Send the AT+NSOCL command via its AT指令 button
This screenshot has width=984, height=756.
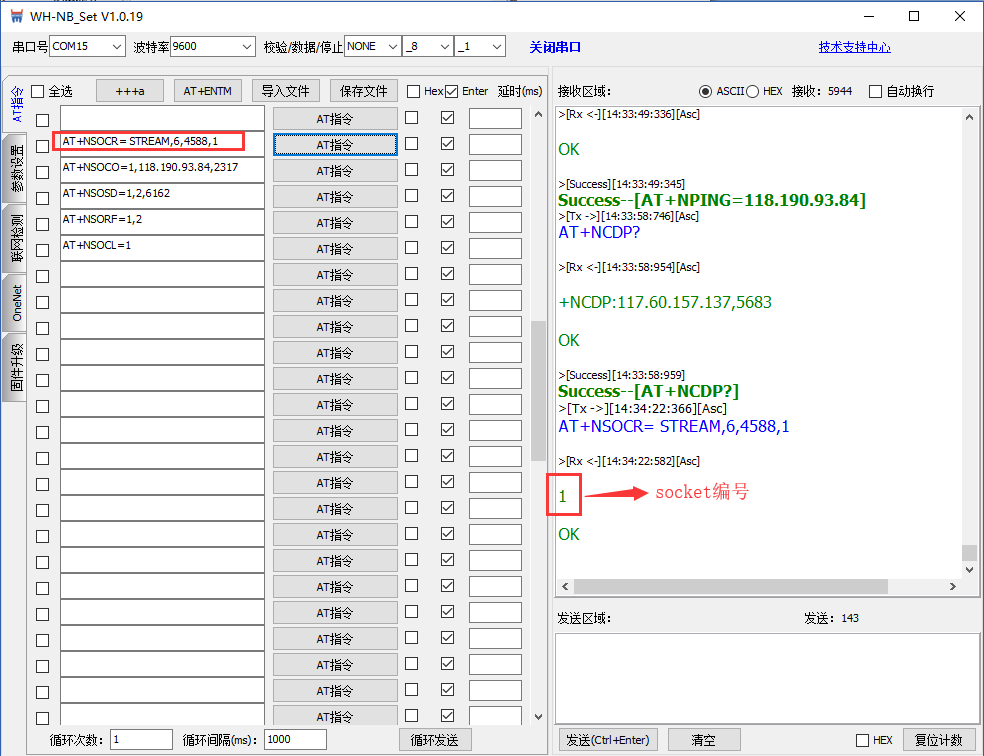[x=335, y=249]
